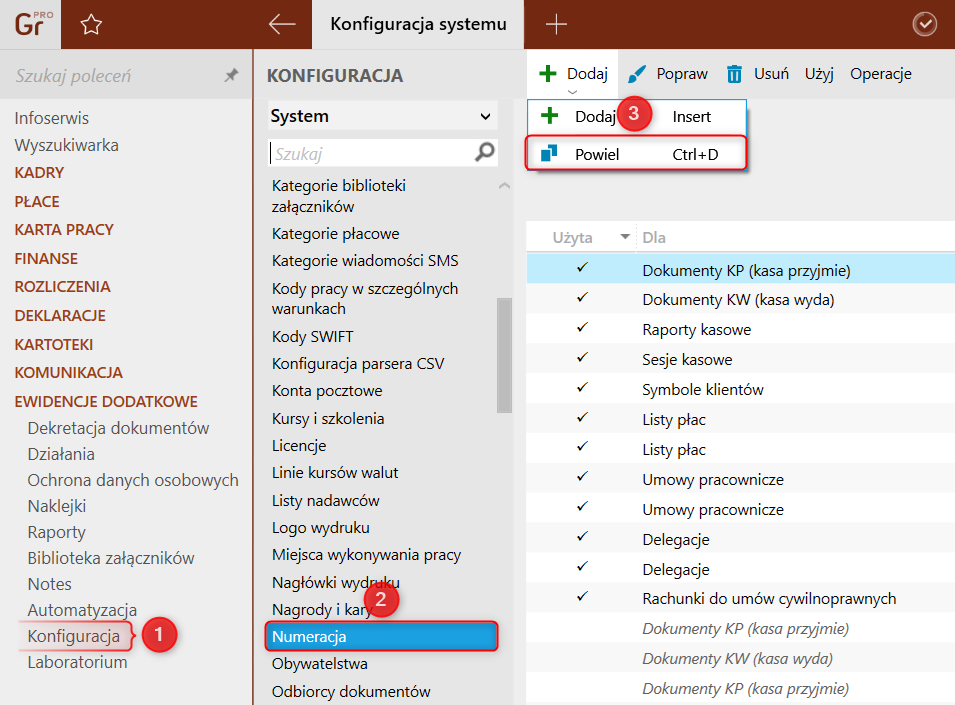Select Numeracja in configuration list

[x=381, y=636]
